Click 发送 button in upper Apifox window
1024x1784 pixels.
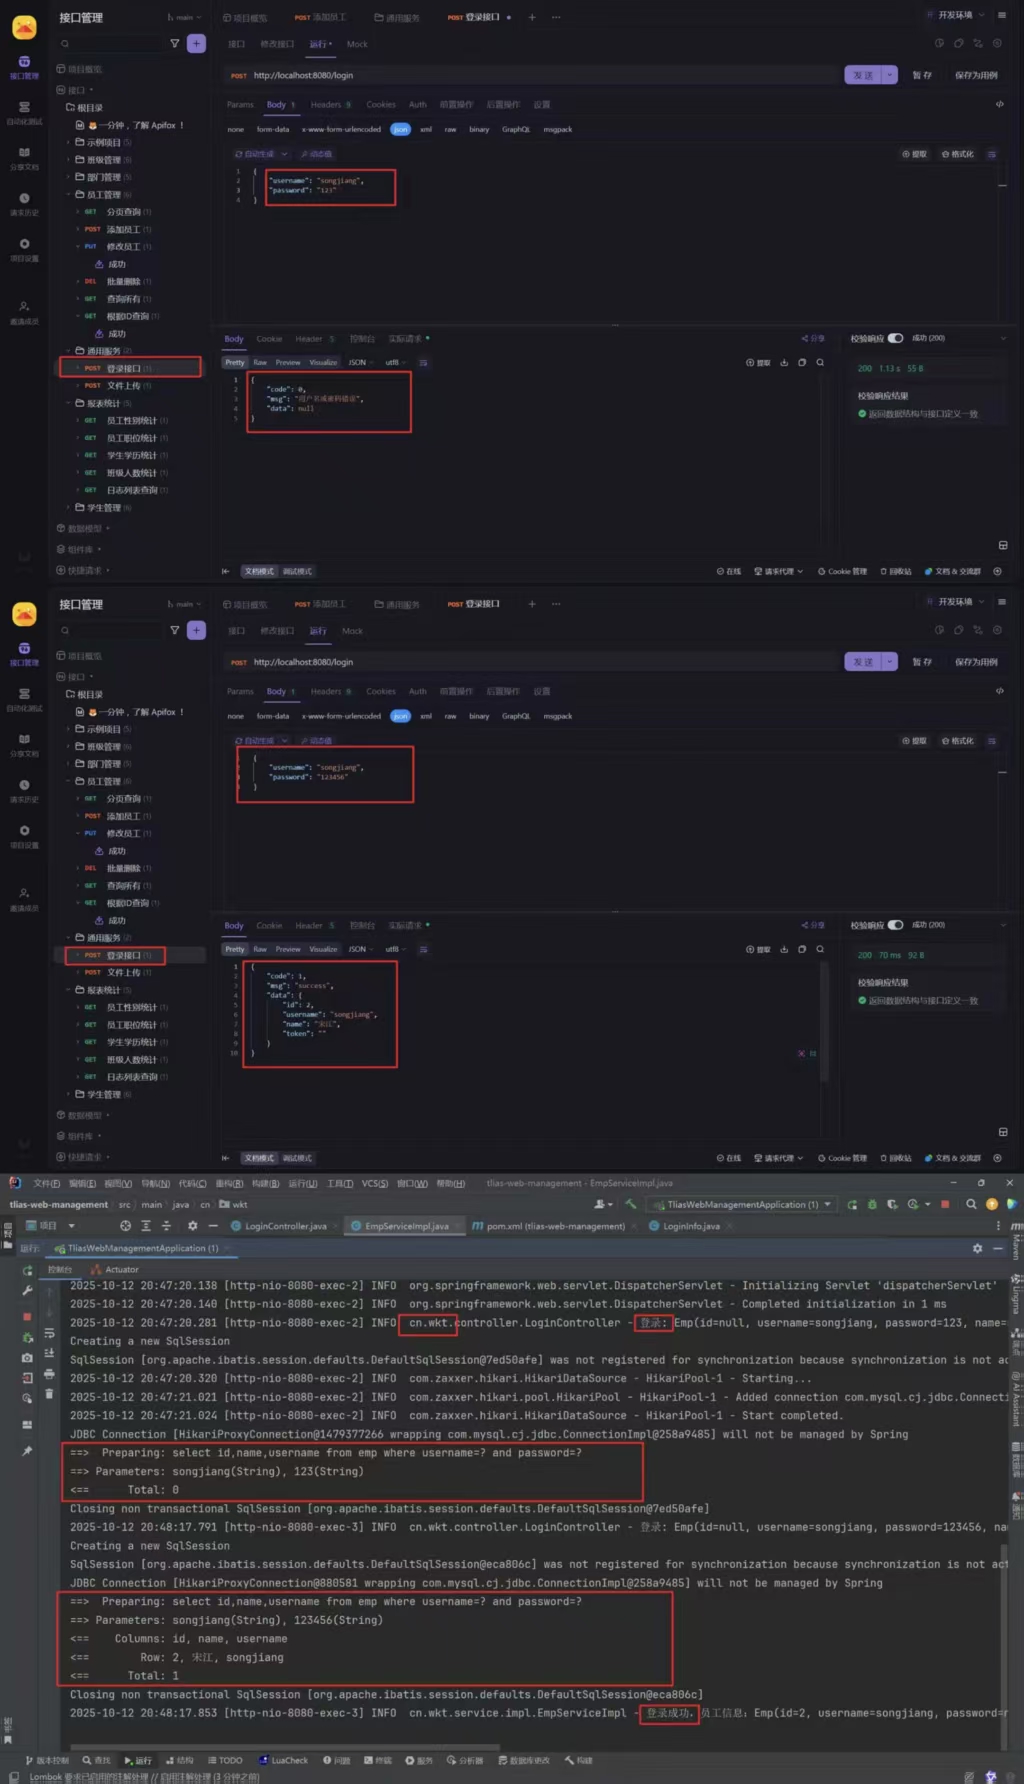point(863,75)
